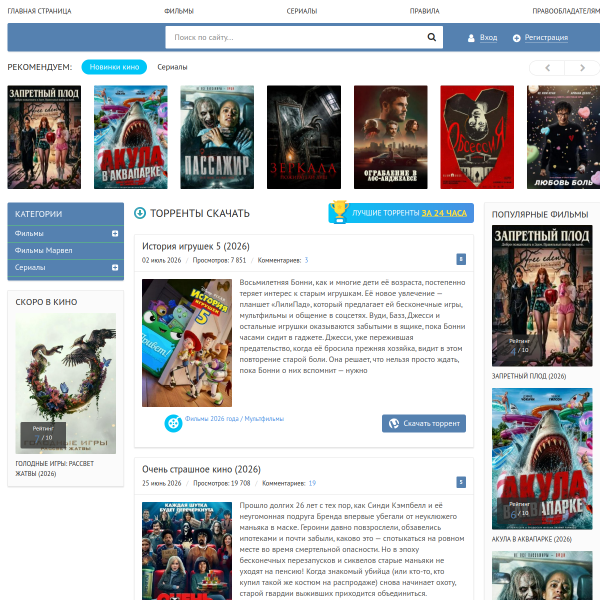Open the Запретный плод poster in popular films
The image size is (600, 600).
tap(542, 295)
